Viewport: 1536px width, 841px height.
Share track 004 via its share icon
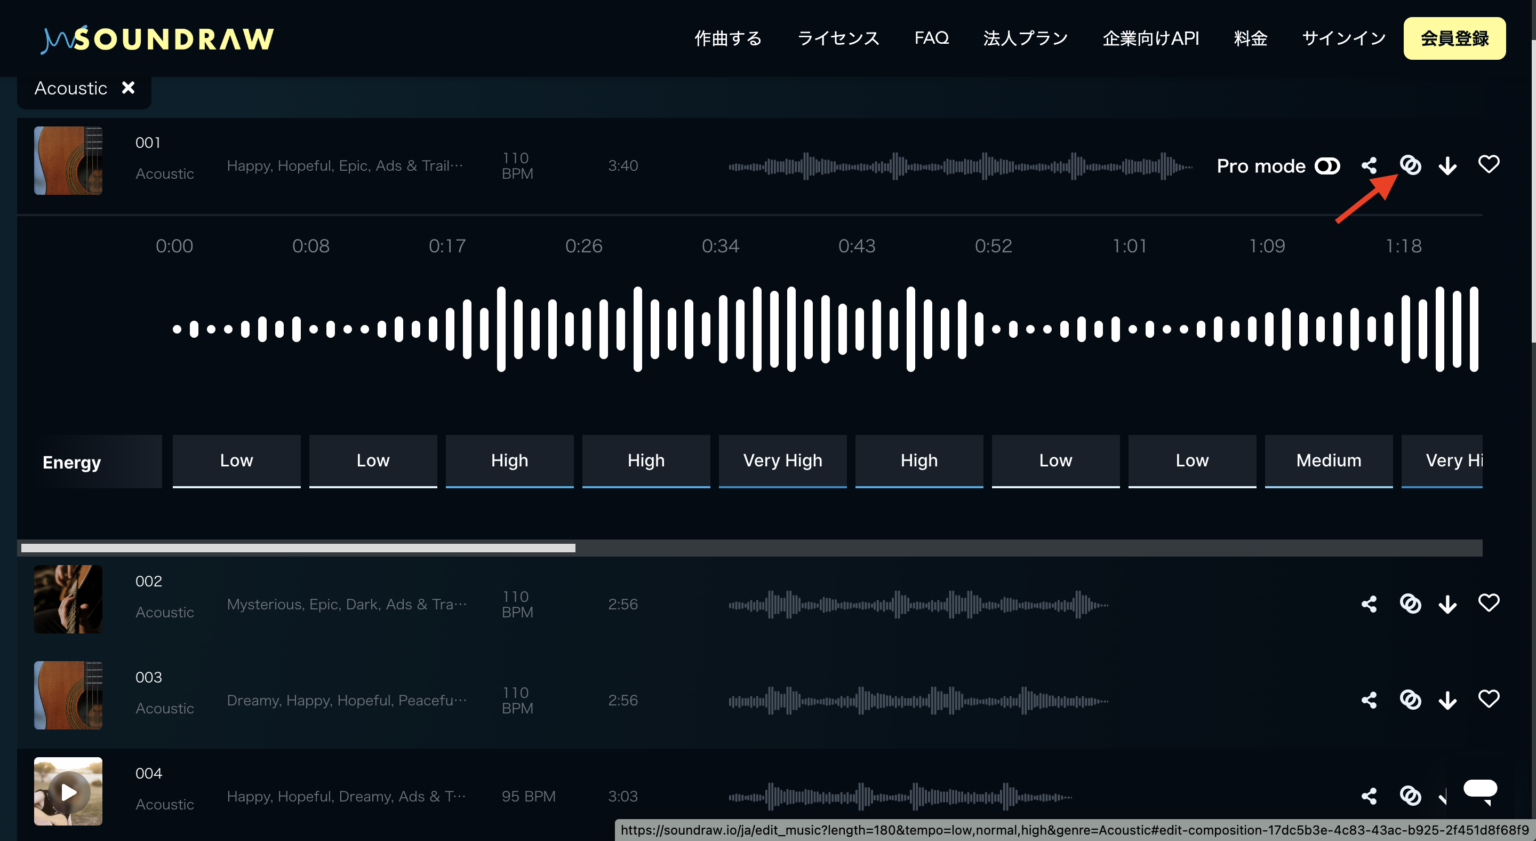(x=1369, y=796)
